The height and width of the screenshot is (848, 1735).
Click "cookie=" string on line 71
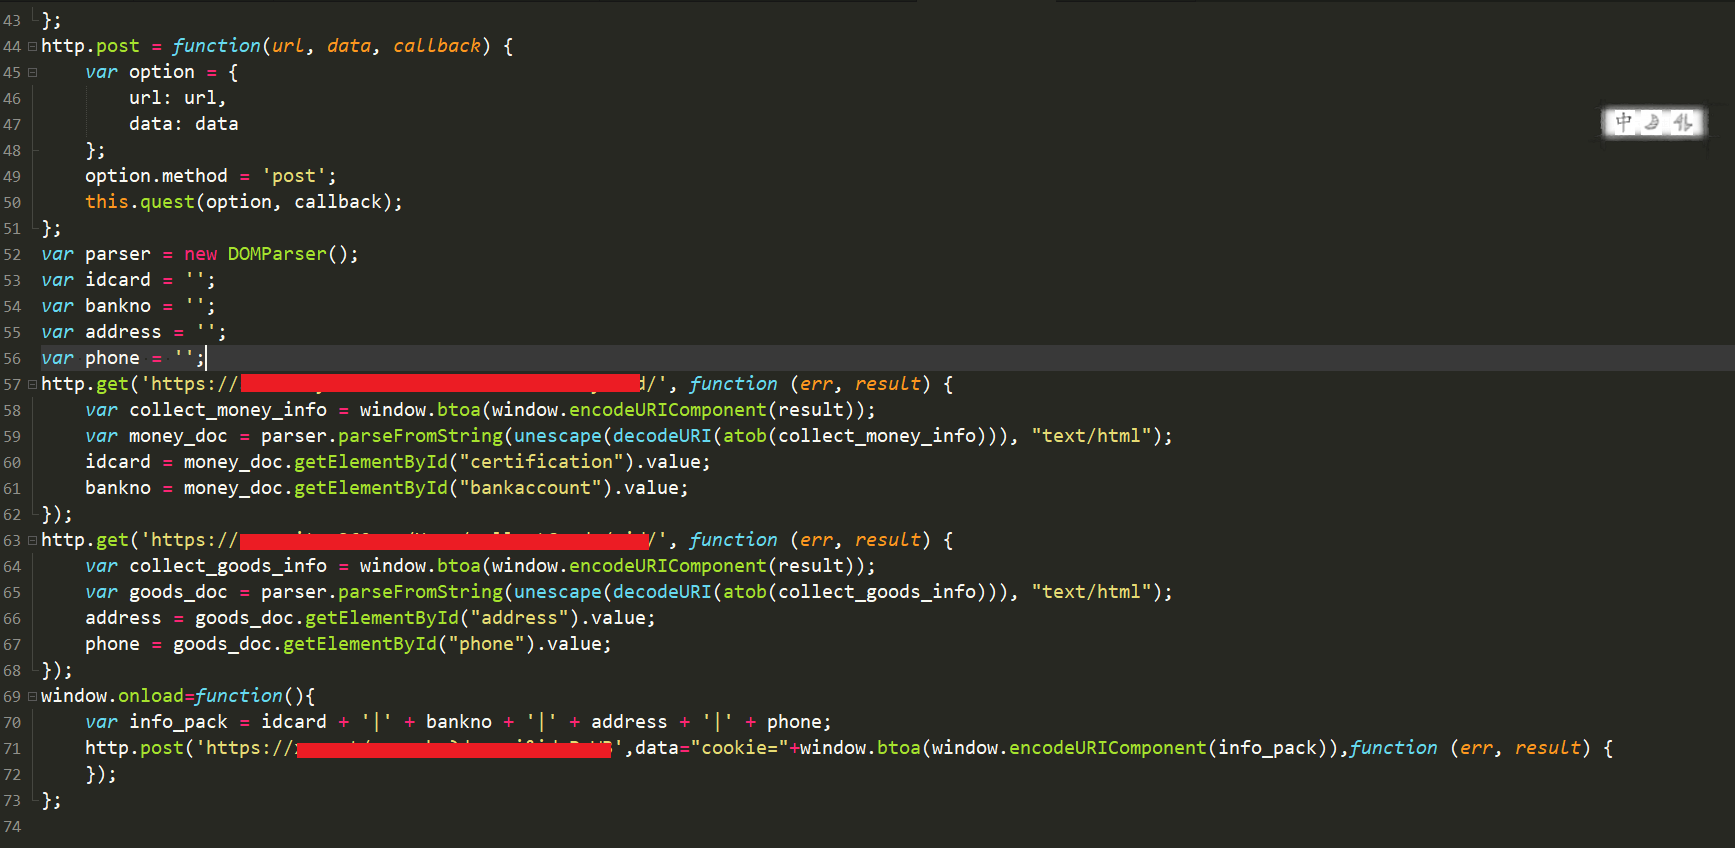(740, 748)
